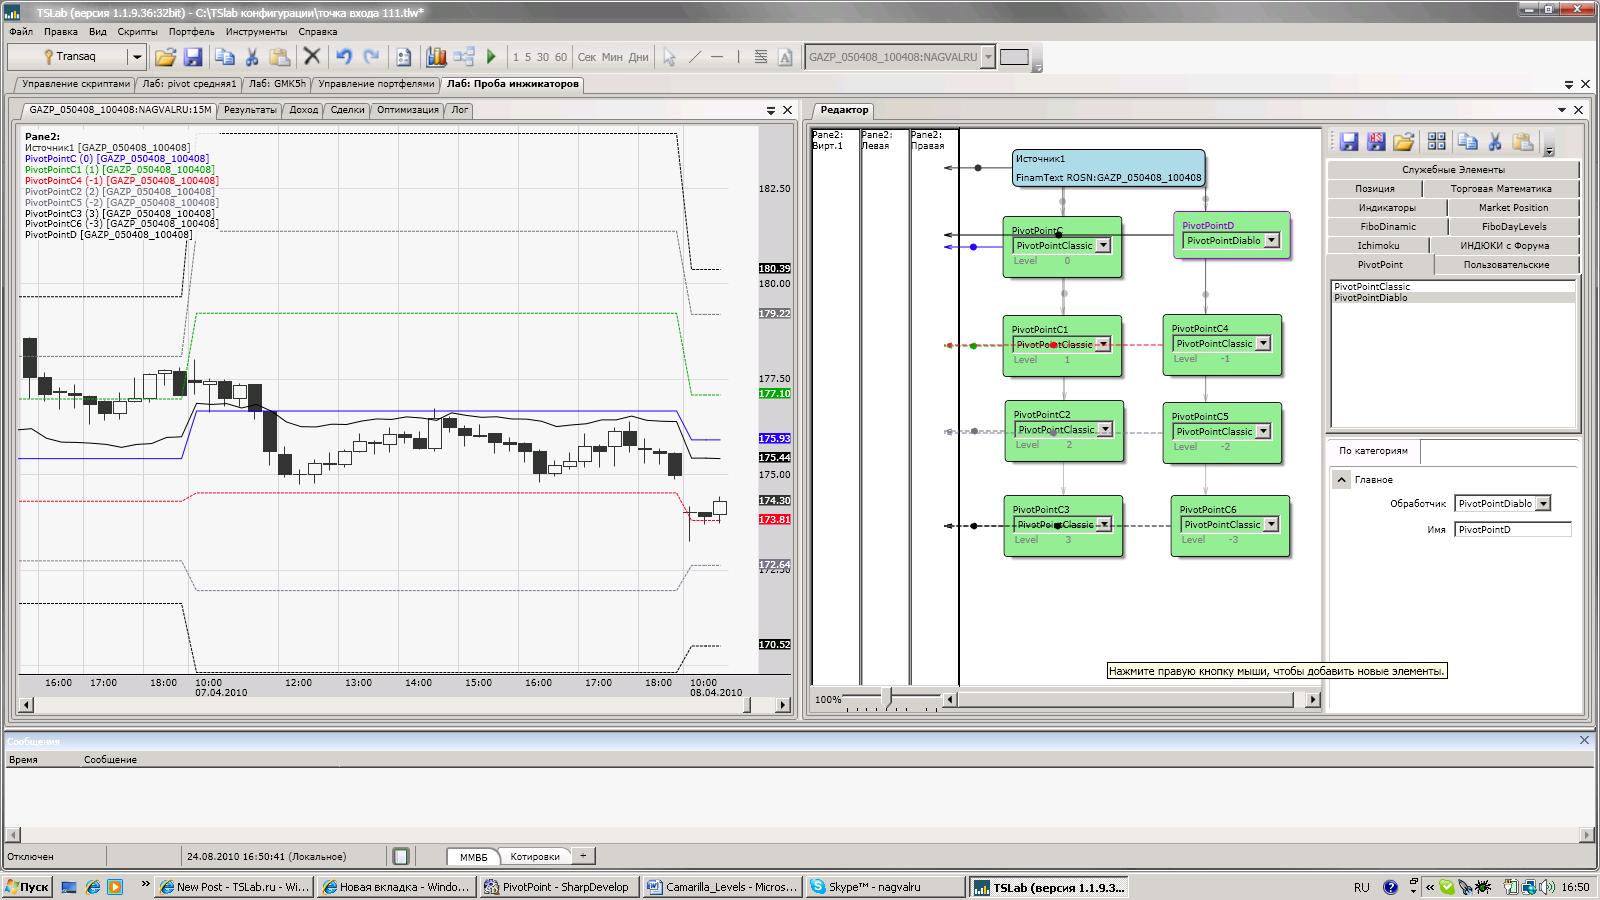The width and height of the screenshot is (1600, 900).
Task: Click the Undo arrow in main toolbar
Action: pos(343,57)
